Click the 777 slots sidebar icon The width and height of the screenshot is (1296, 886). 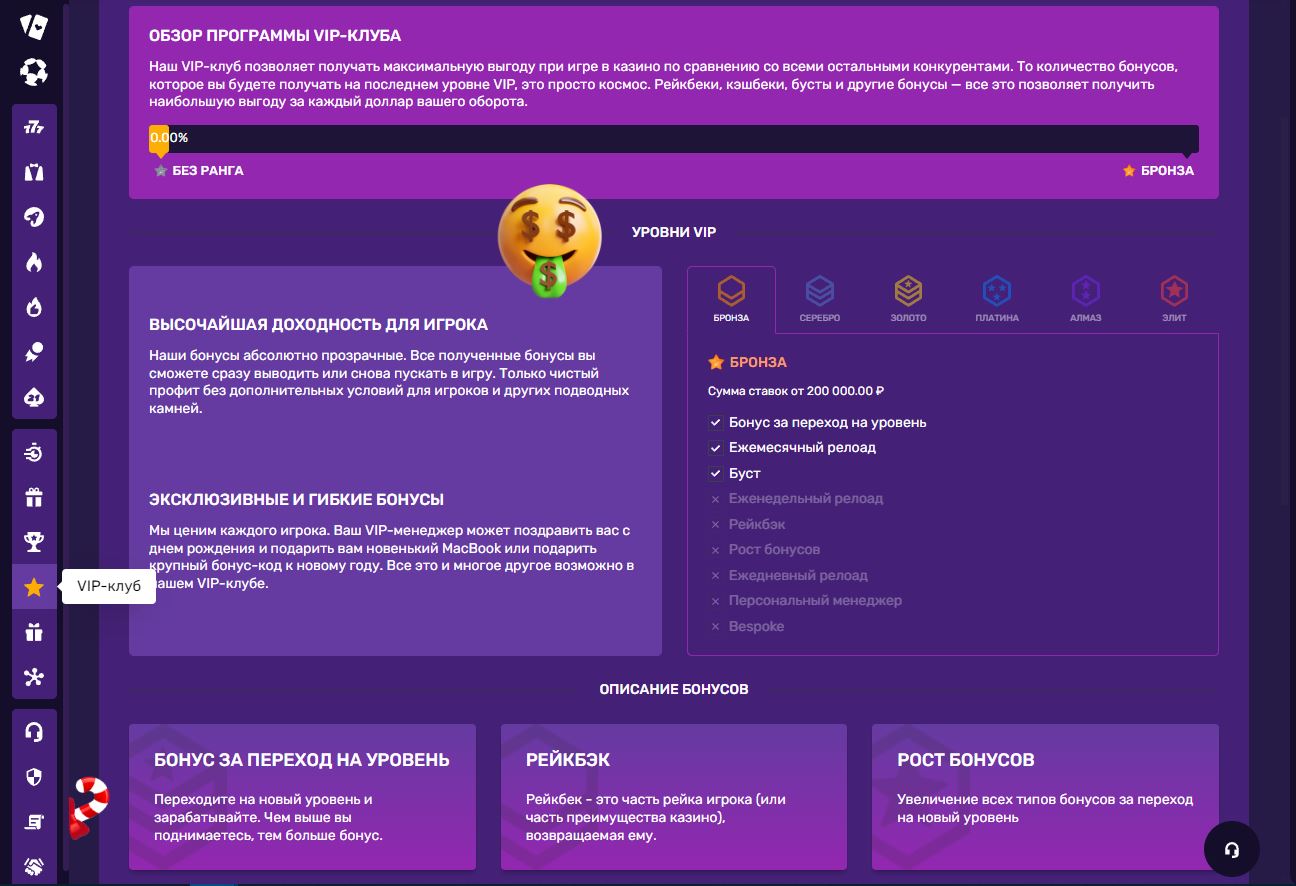tap(34, 127)
